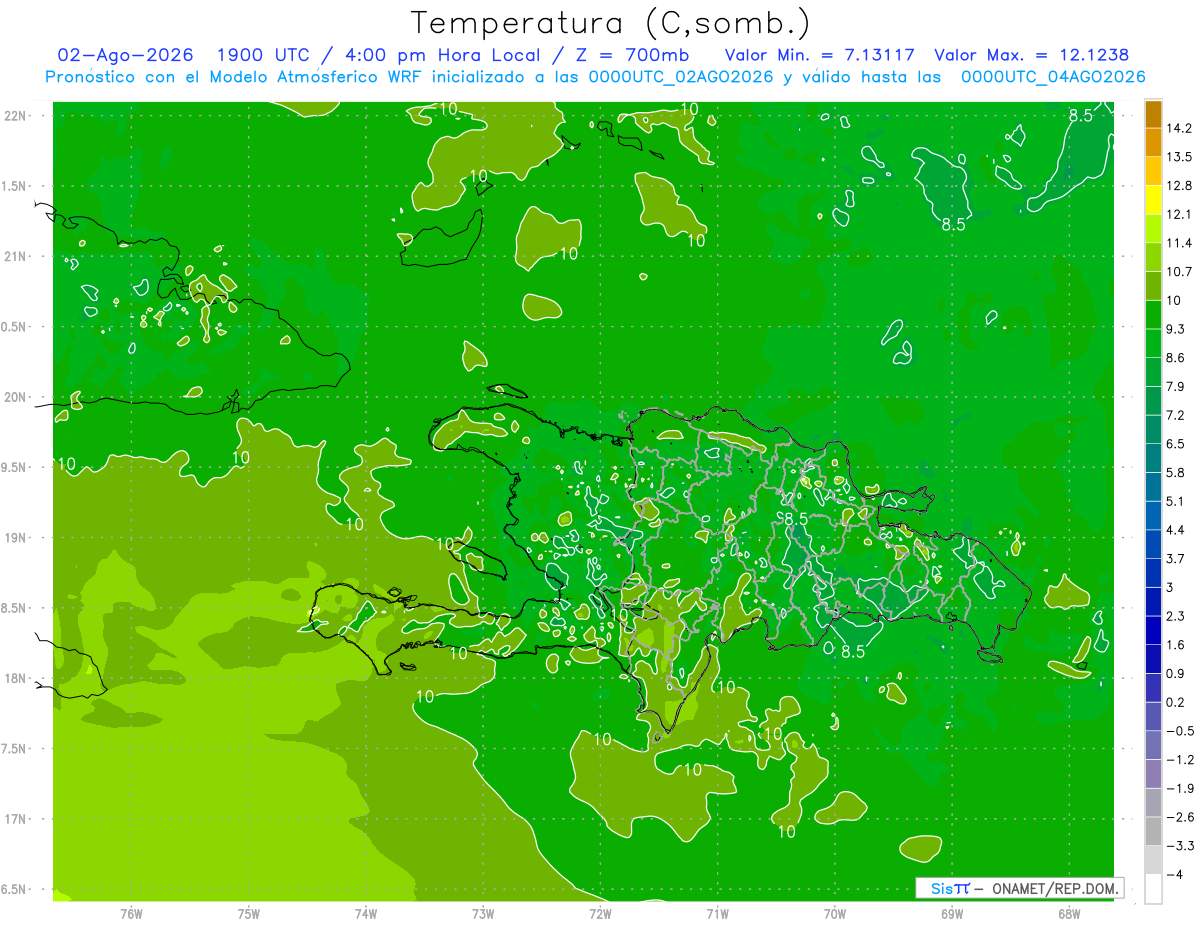Click the '5.1' colorbar value
The image size is (1200, 927).
pyautogui.click(x=1176, y=501)
